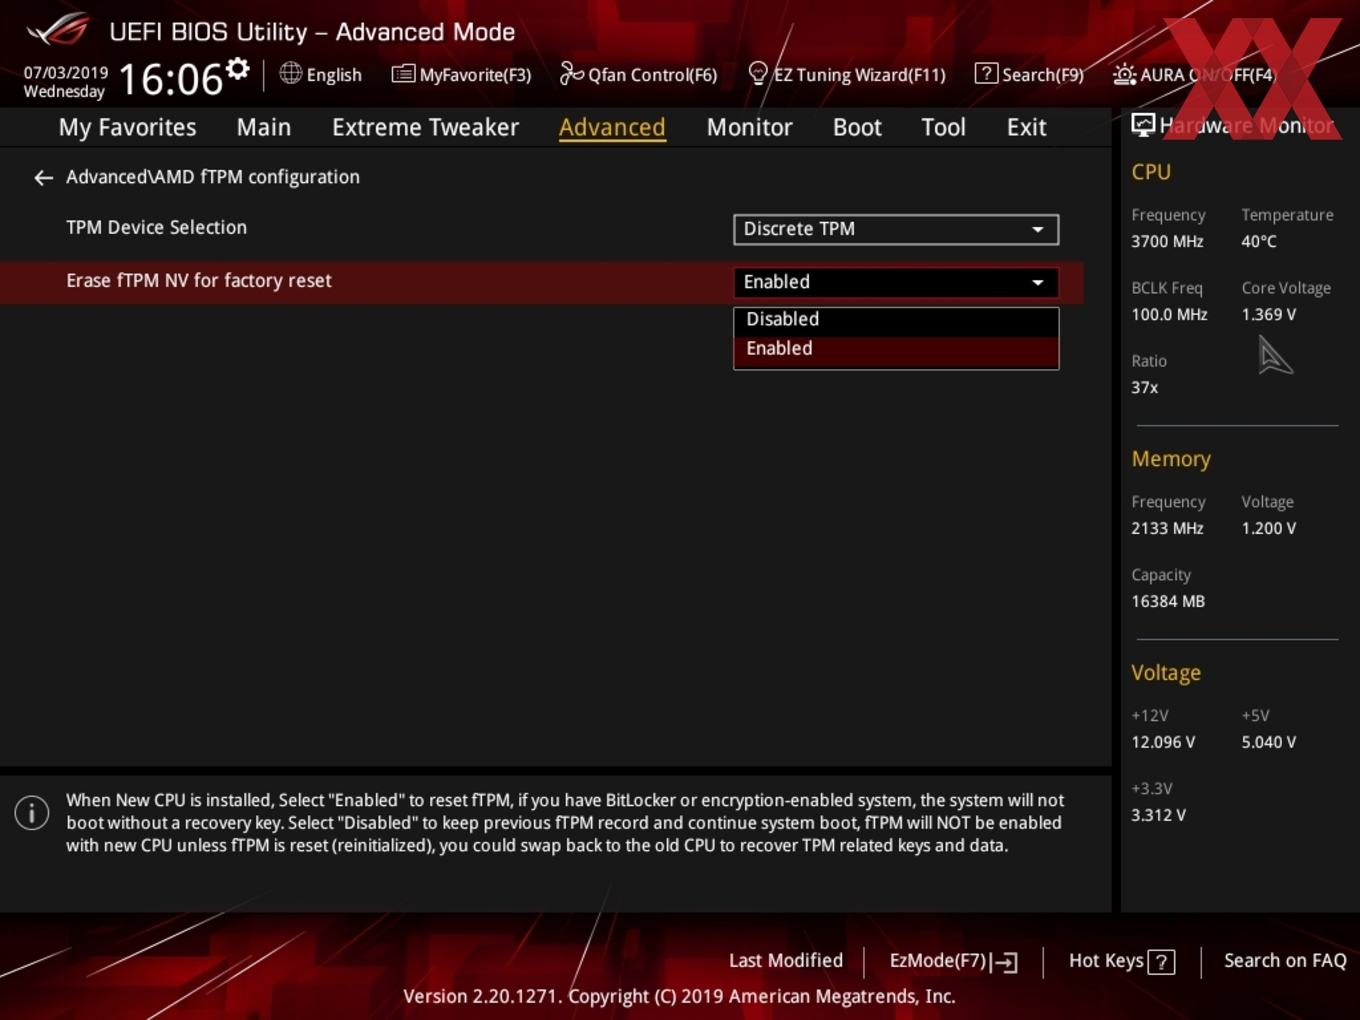Click the CPU temperature value 40°C

tap(1259, 241)
